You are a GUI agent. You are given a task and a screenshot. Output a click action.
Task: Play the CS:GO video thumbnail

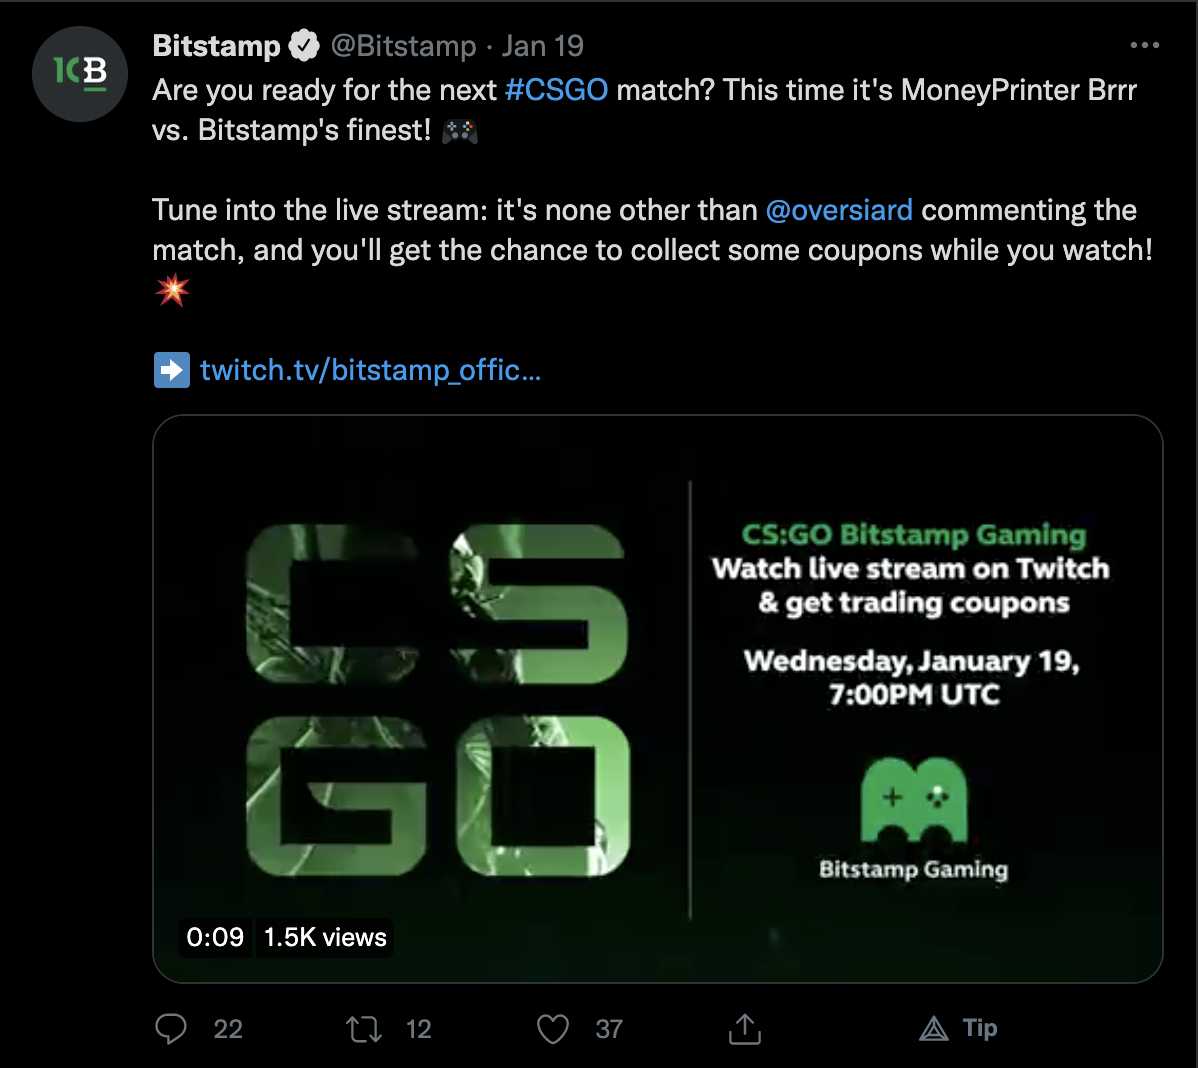(x=657, y=698)
